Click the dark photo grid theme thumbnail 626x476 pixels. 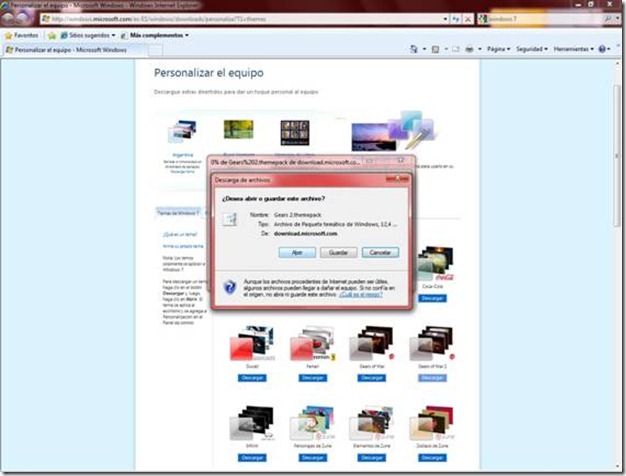(x=295, y=133)
